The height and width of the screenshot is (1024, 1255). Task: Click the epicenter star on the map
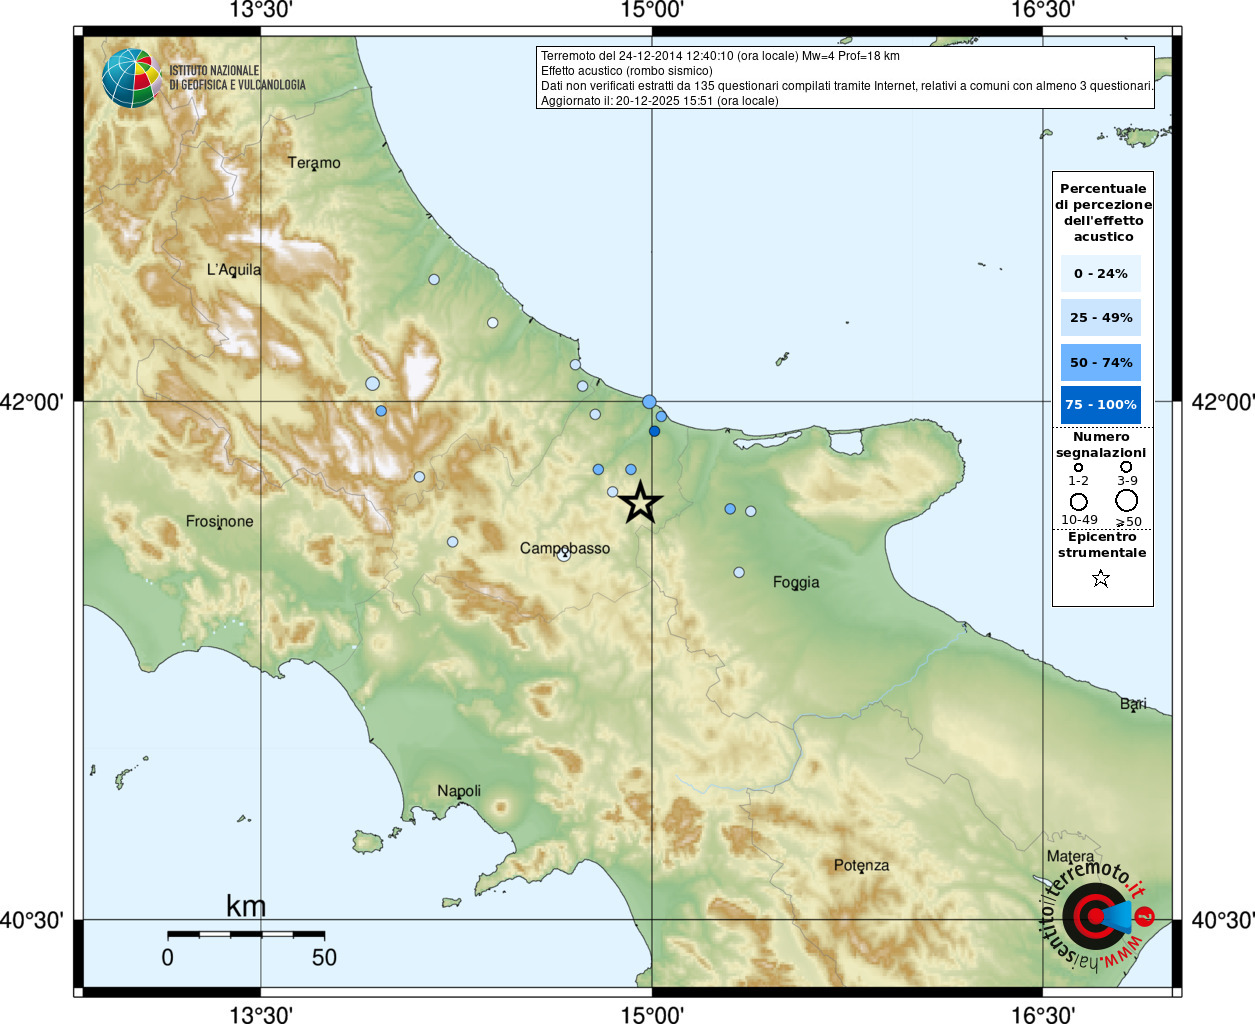point(640,502)
